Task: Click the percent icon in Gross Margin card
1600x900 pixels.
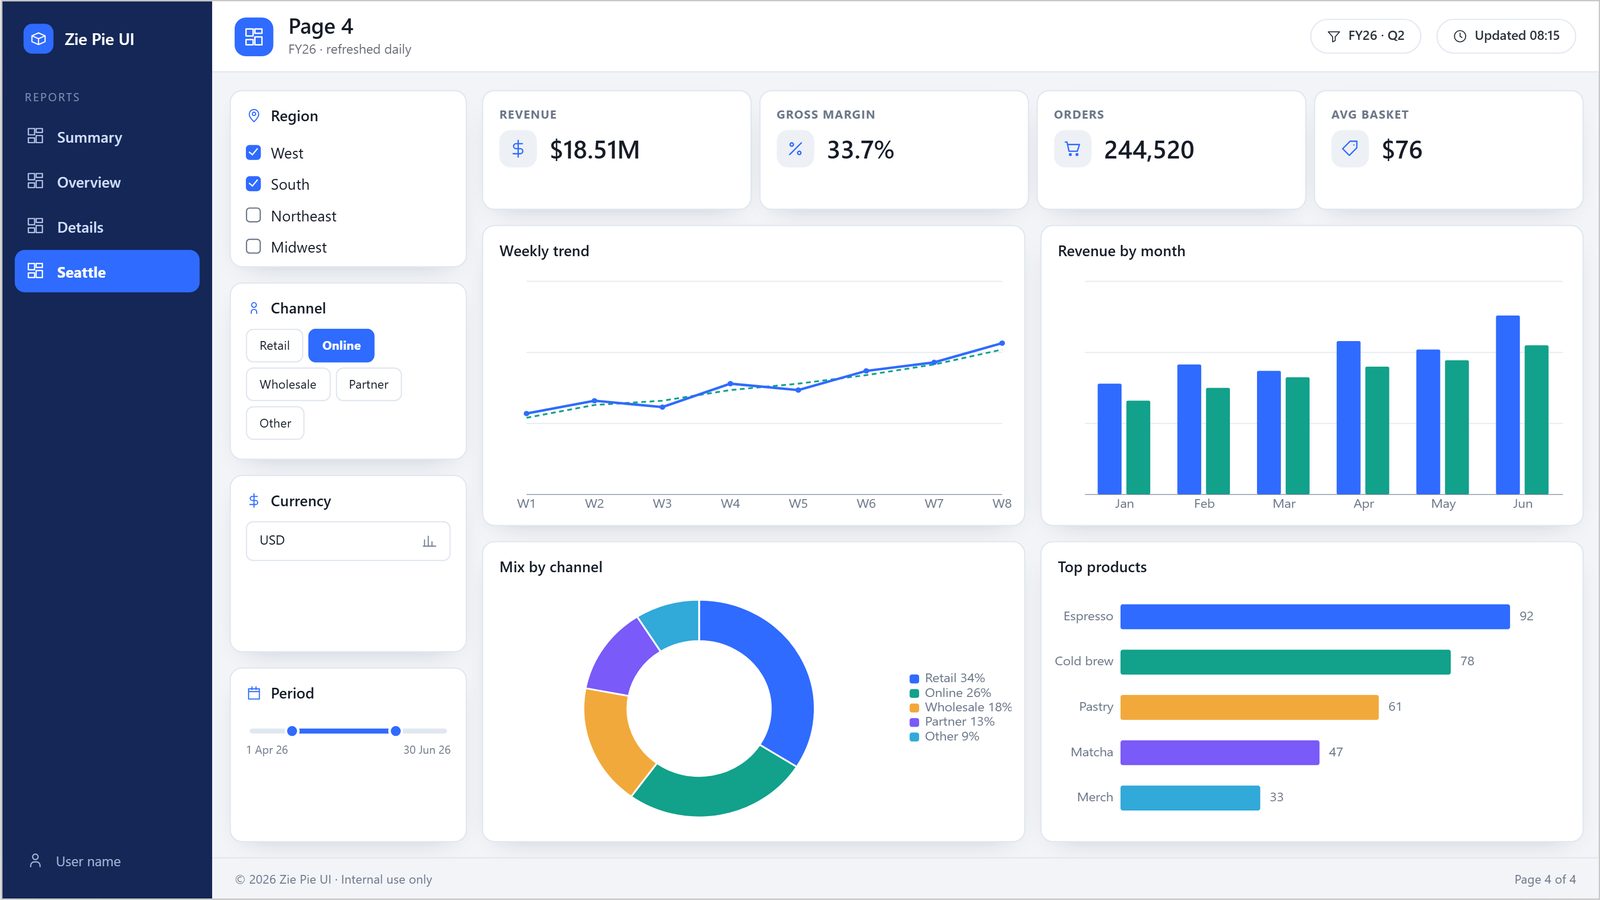Action: (x=795, y=149)
